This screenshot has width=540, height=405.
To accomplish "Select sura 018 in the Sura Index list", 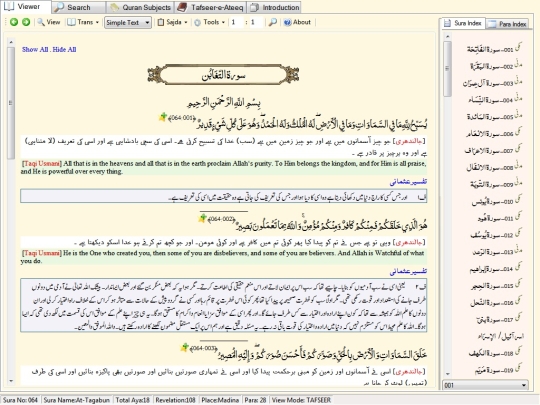I will tap(495, 354).
